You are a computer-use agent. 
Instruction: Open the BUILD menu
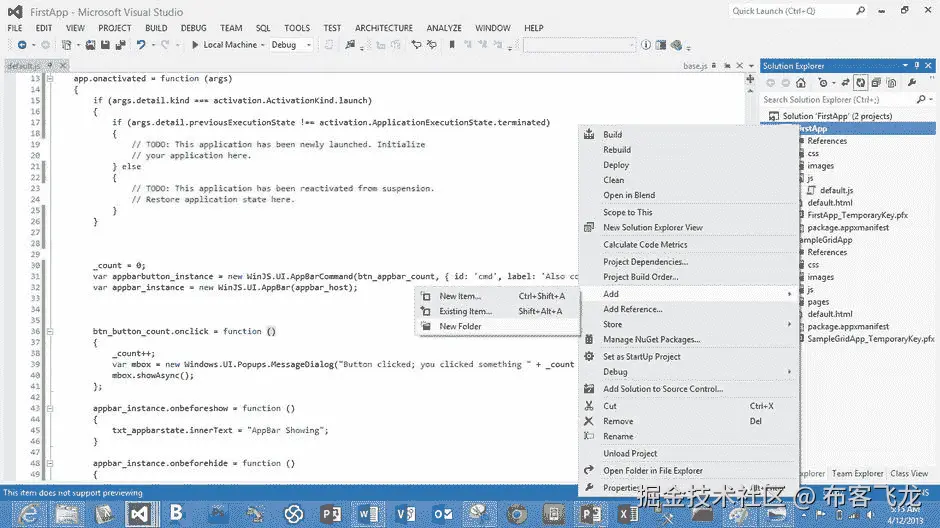(156, 28)
